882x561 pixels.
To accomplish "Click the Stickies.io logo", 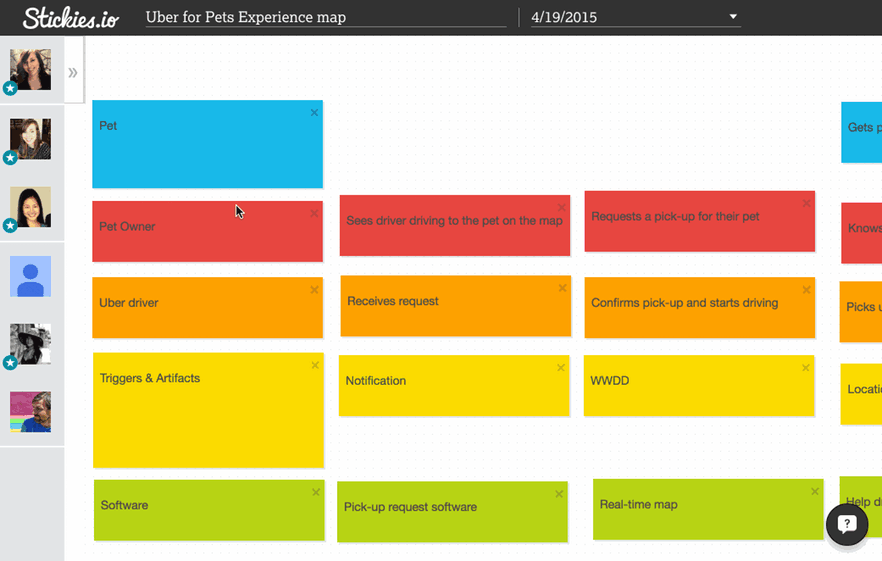I will coord(70,18).
